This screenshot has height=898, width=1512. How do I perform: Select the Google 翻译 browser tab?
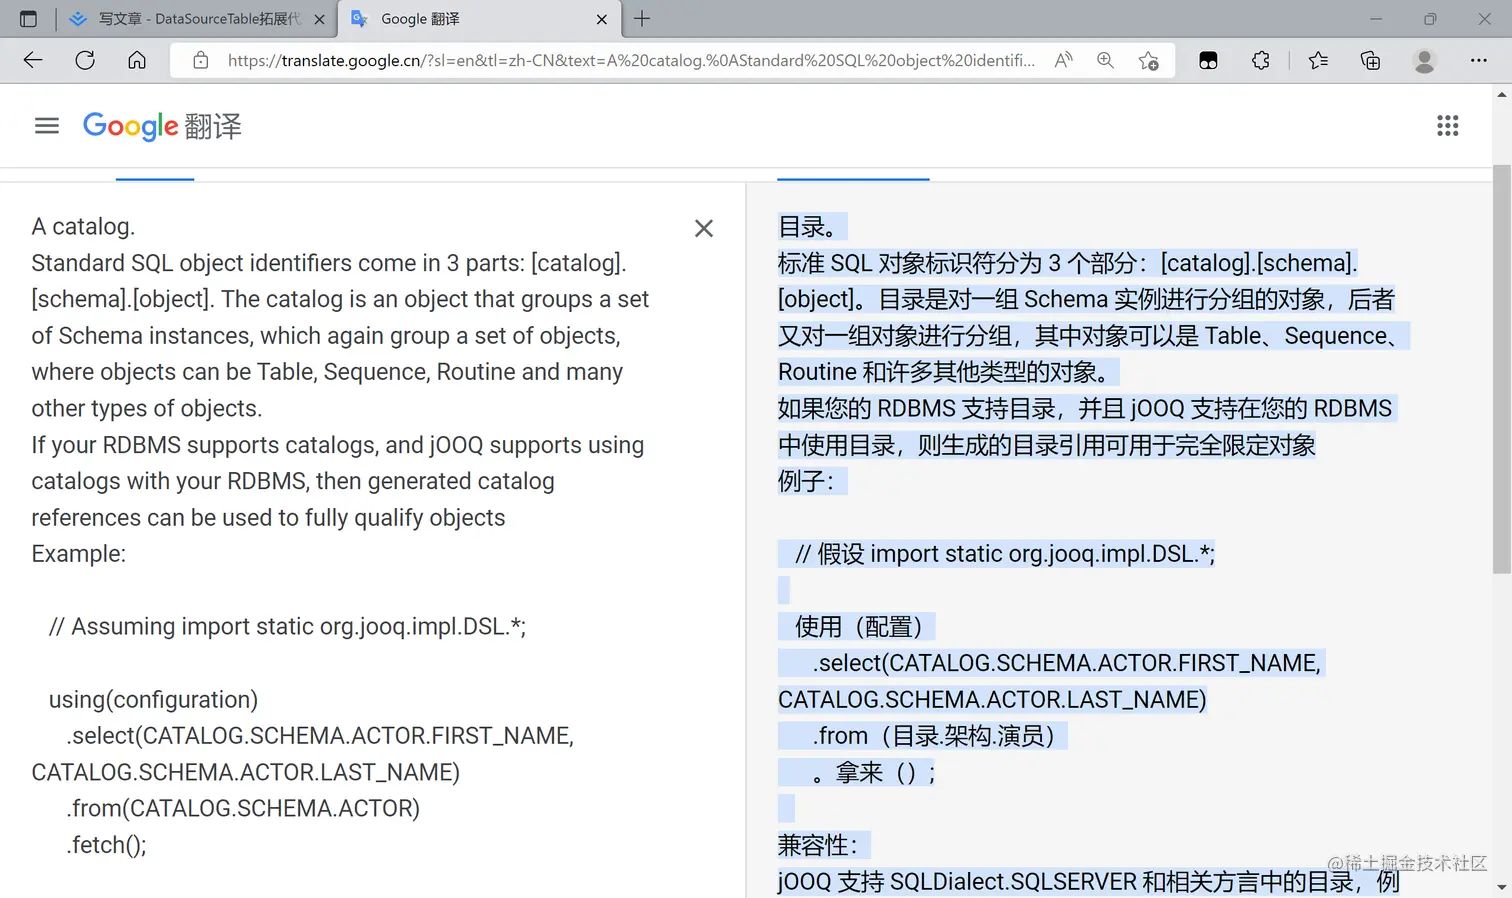[x=479, y=19]
